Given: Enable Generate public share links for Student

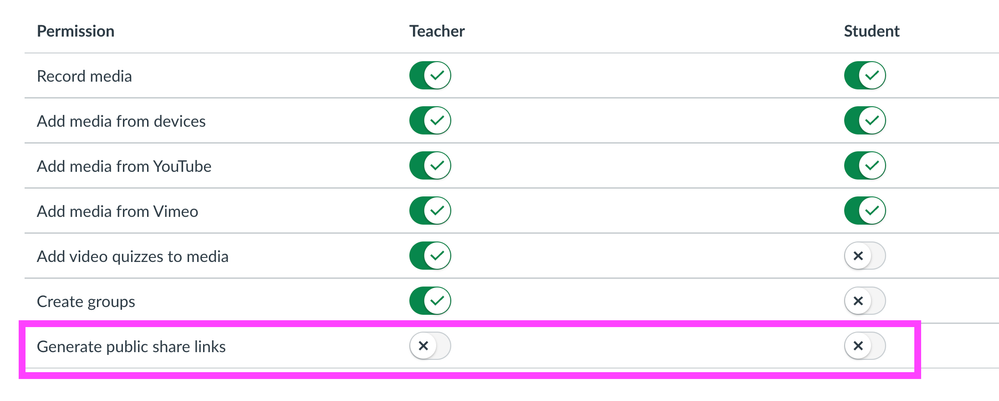Looking at the screenshot, I should 865,346.
